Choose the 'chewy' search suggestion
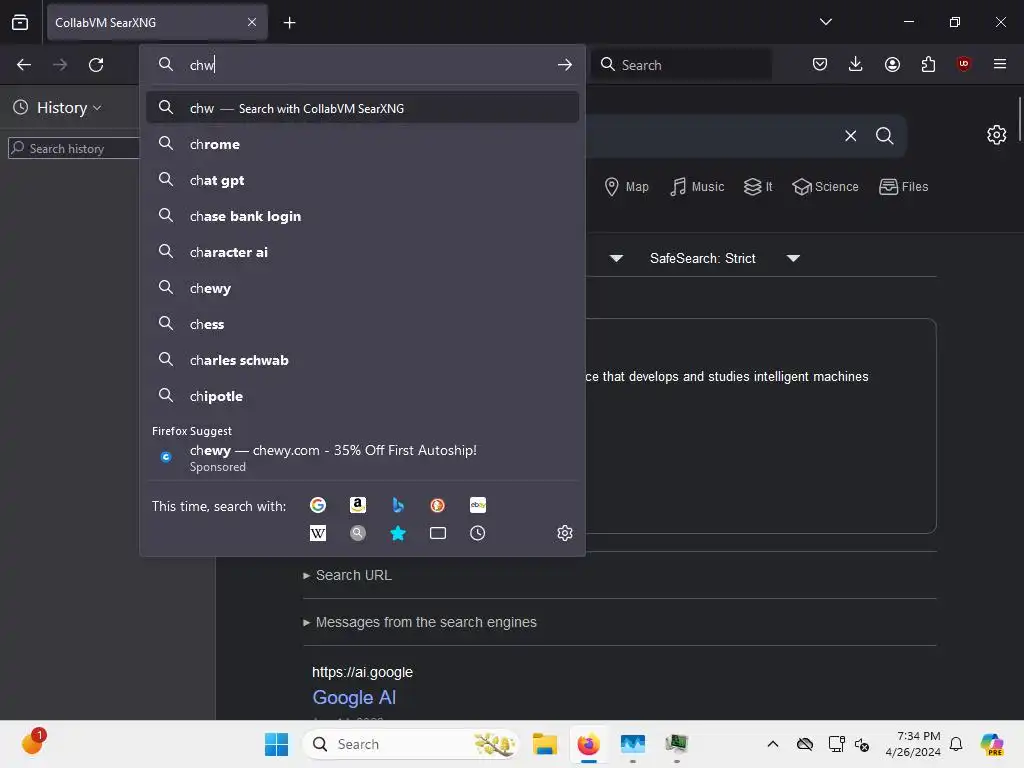This screenshot has width=1024, height=768. point(362,288)
